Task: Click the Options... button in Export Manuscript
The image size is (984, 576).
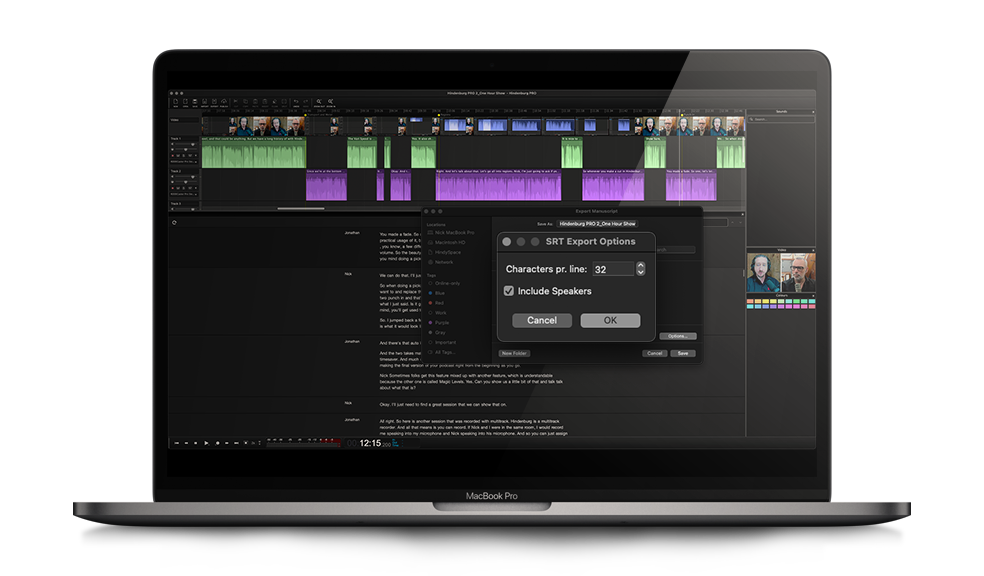Action: point(678,336)
